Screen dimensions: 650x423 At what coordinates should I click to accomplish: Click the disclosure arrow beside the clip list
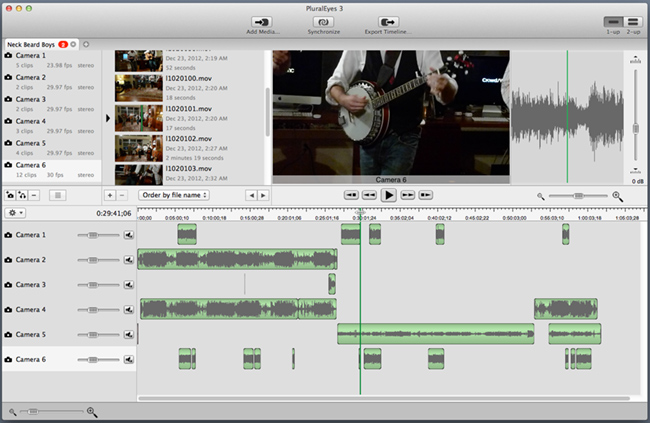pos(107,118)
